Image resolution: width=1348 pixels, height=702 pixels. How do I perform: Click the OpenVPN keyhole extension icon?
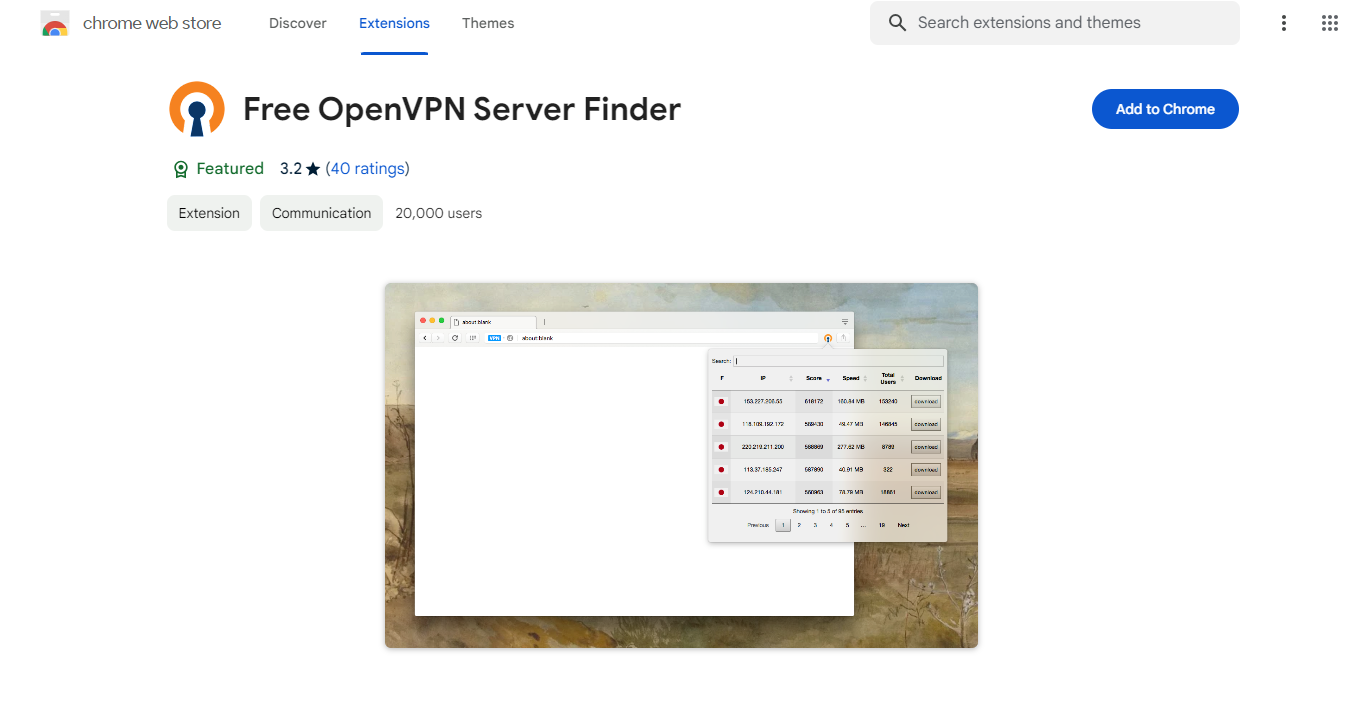point(197,109)
